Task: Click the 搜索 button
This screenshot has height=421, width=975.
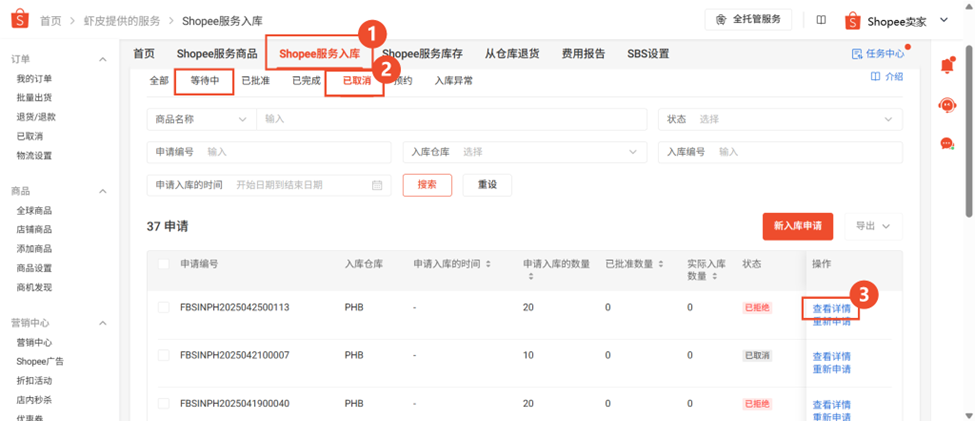Action: (427, 185)
